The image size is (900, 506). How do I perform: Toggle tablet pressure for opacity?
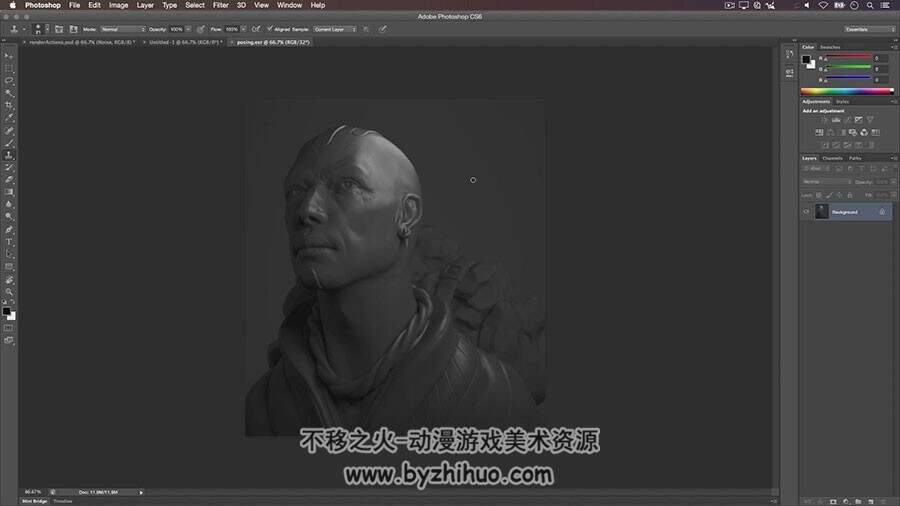[x=200, y=29]
